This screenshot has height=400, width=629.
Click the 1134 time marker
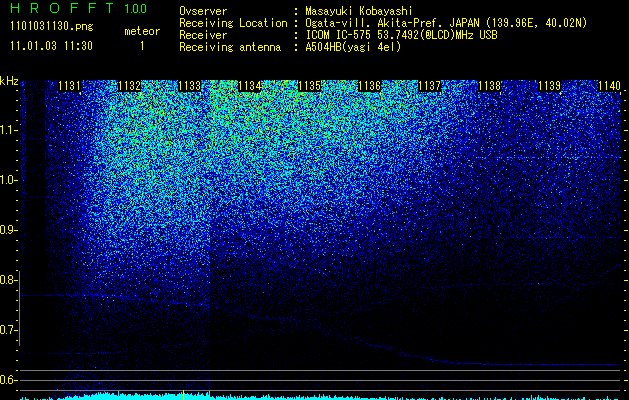point(250,86)
